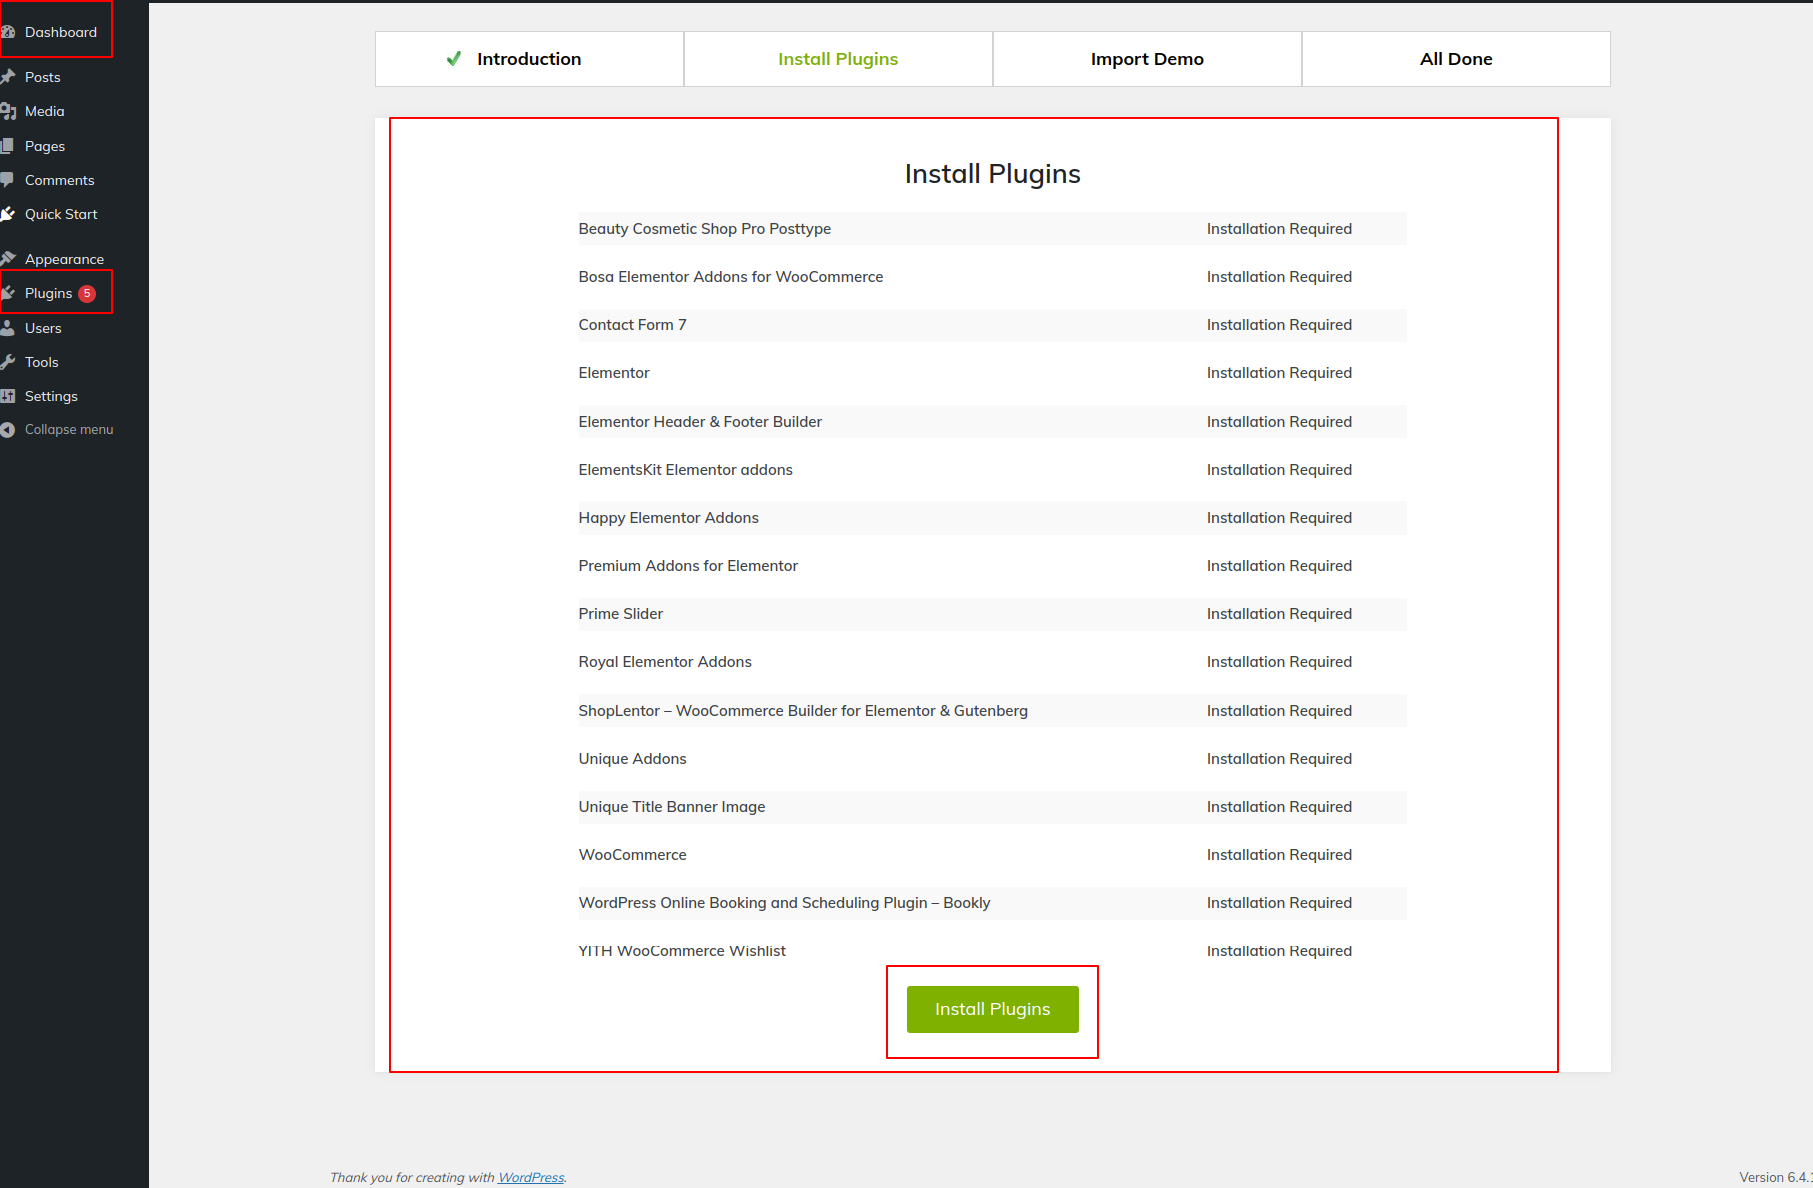The image size is (1813, 1188).
Task: Click the Users person icon
Action: tap(8, 328)
